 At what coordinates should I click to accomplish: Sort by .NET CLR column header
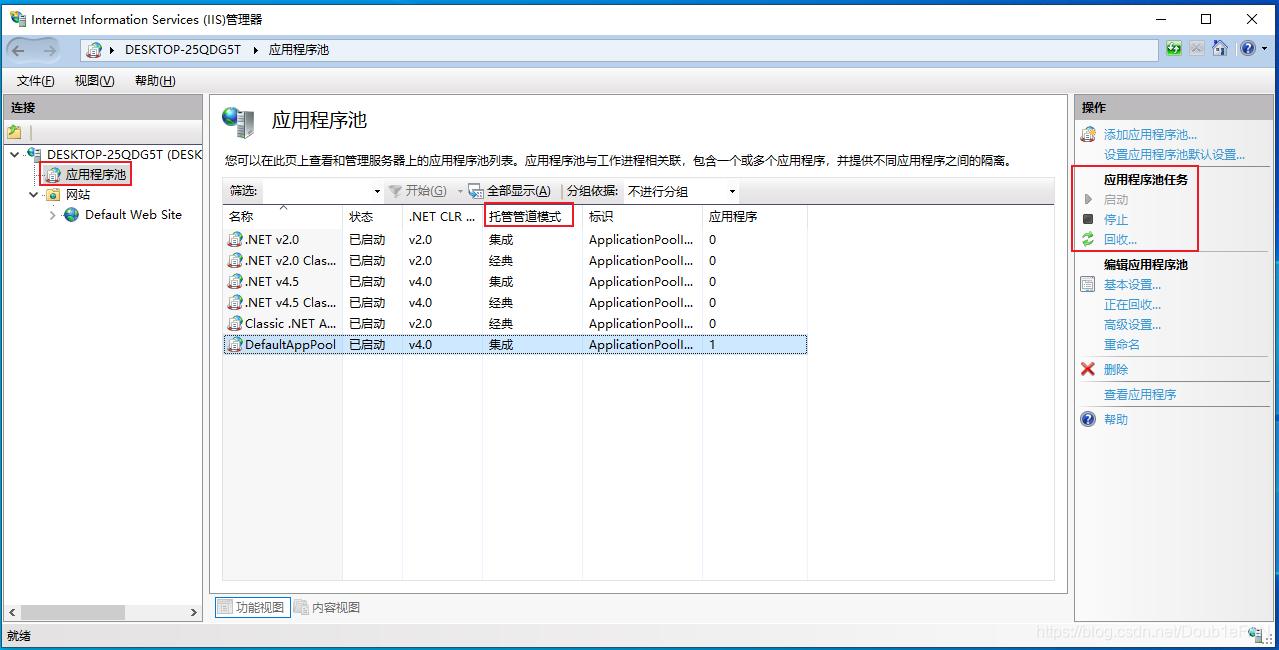click(442, 216)
